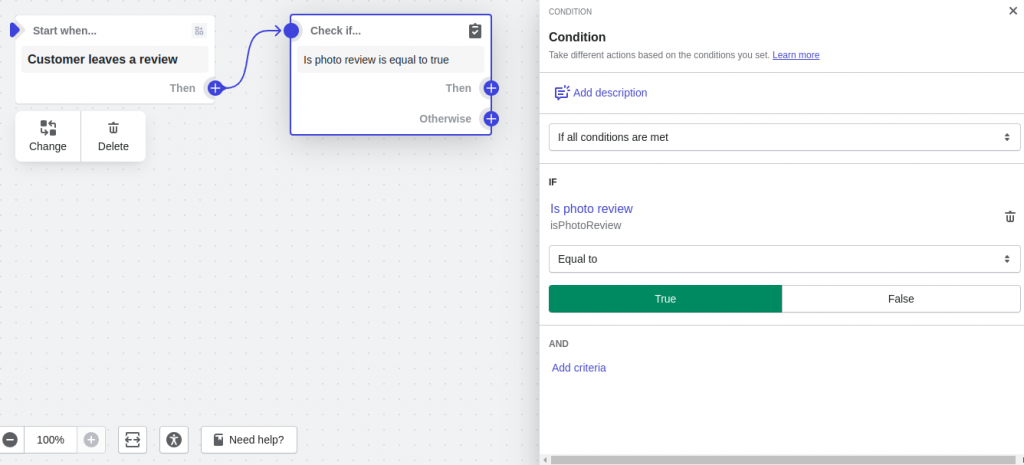Click the condition input connector dot
This screenshot has width=1024, height=465.
[291, 30]
